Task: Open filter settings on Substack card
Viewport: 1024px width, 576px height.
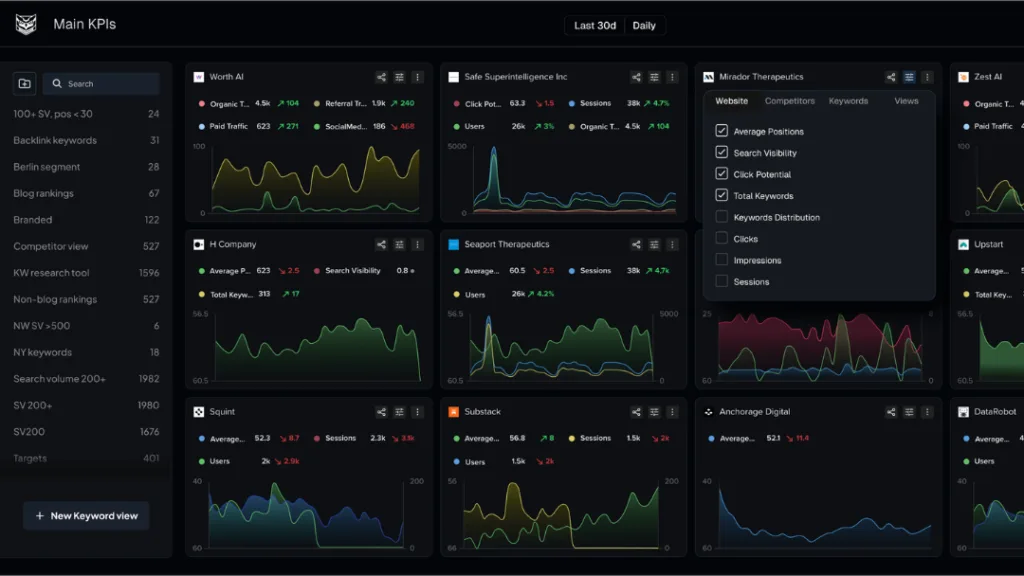Action: coord(654,412)
